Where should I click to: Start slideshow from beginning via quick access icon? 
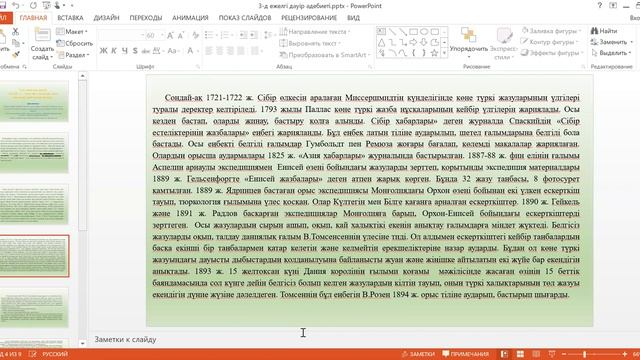tap(47, 6)
